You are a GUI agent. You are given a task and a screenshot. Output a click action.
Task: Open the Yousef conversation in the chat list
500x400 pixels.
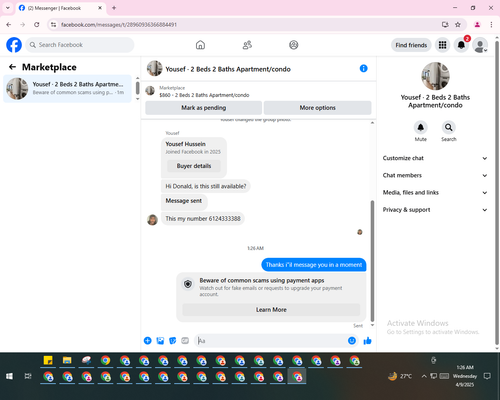pos(67,89)
